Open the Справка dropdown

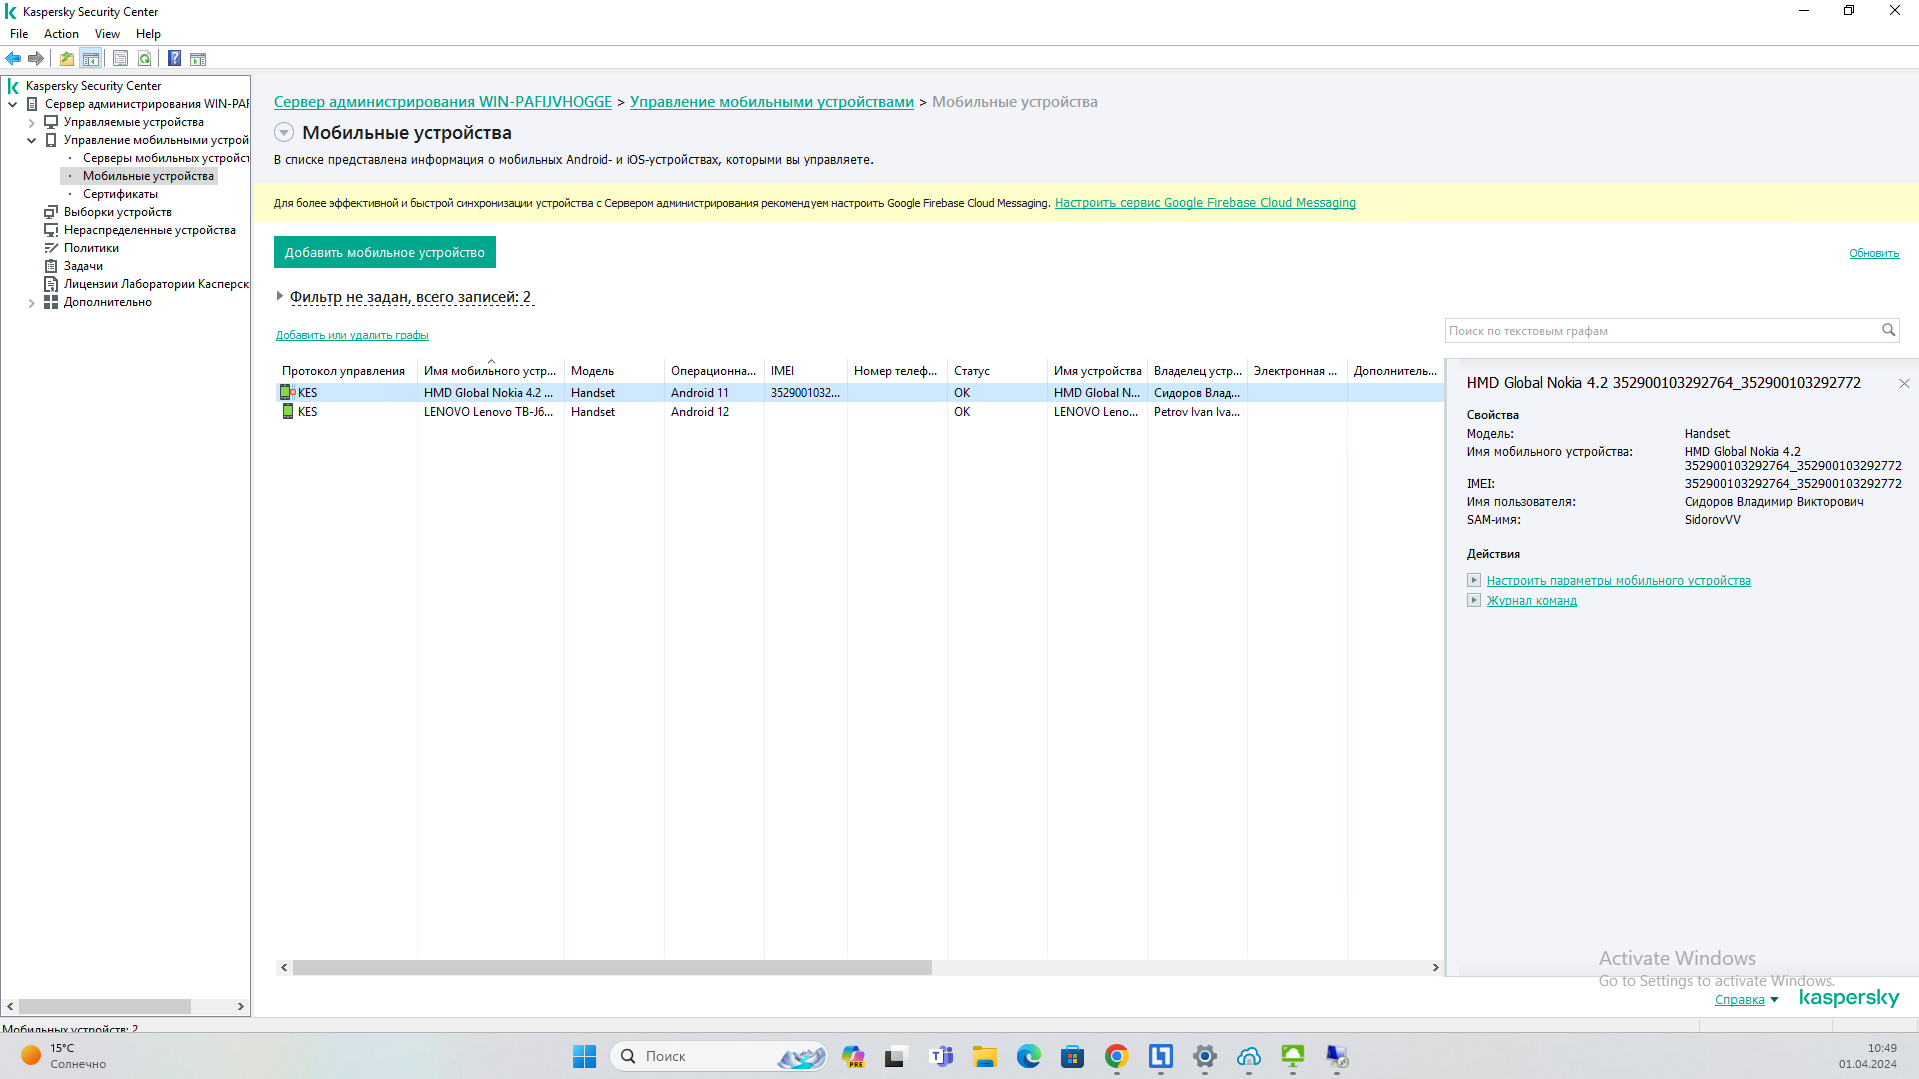[x=1746, y=1000]
